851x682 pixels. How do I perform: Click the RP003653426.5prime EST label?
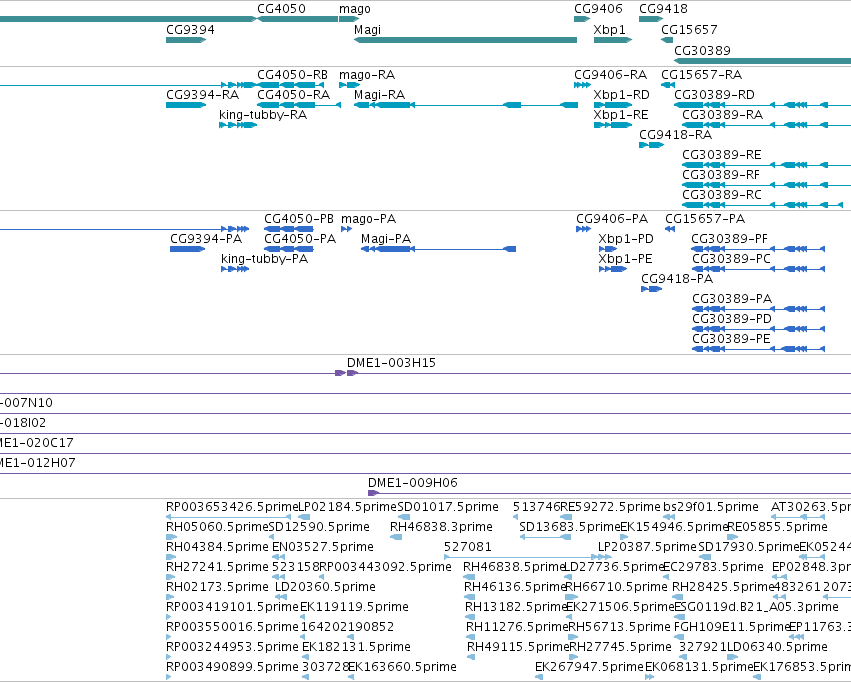tap(232, 507)
